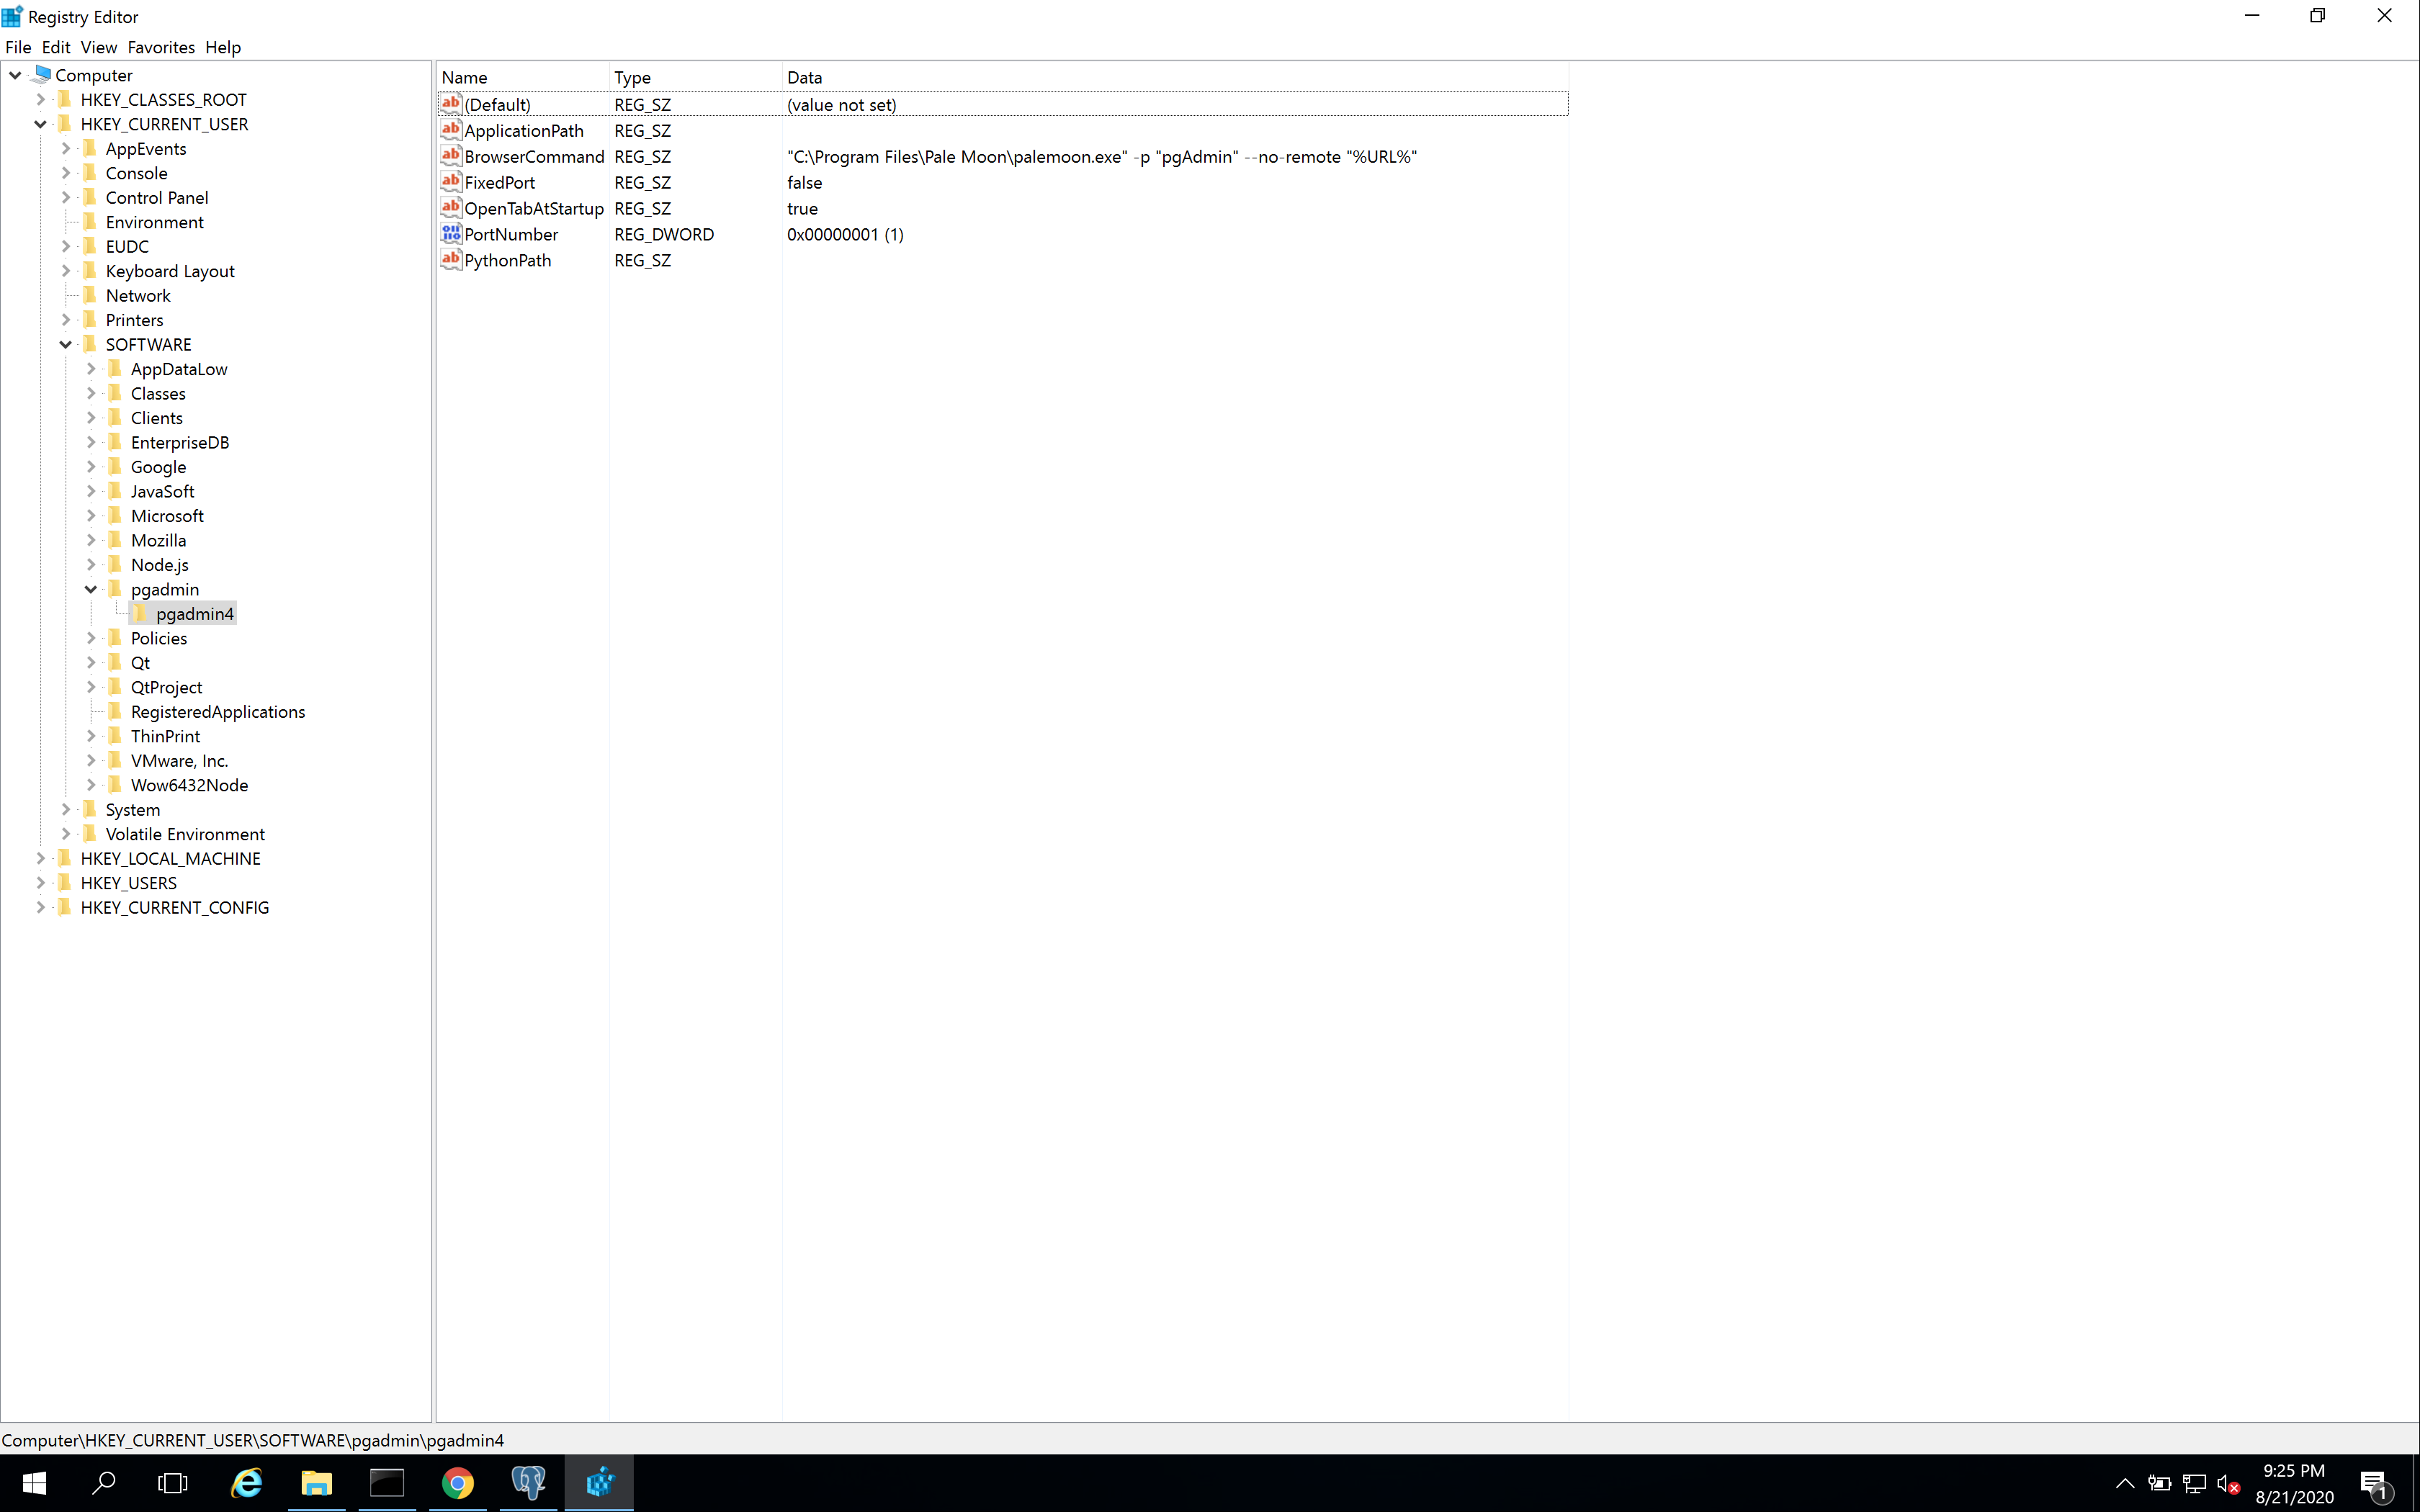2420x1512 pixels.
Task: Click the Registry Editor taskbar icon
Action: (x=599, y=1483)
